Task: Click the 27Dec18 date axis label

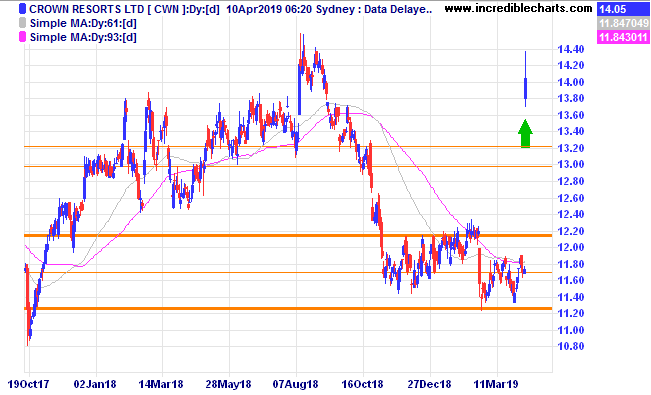Action: click(x=429, y=384)
